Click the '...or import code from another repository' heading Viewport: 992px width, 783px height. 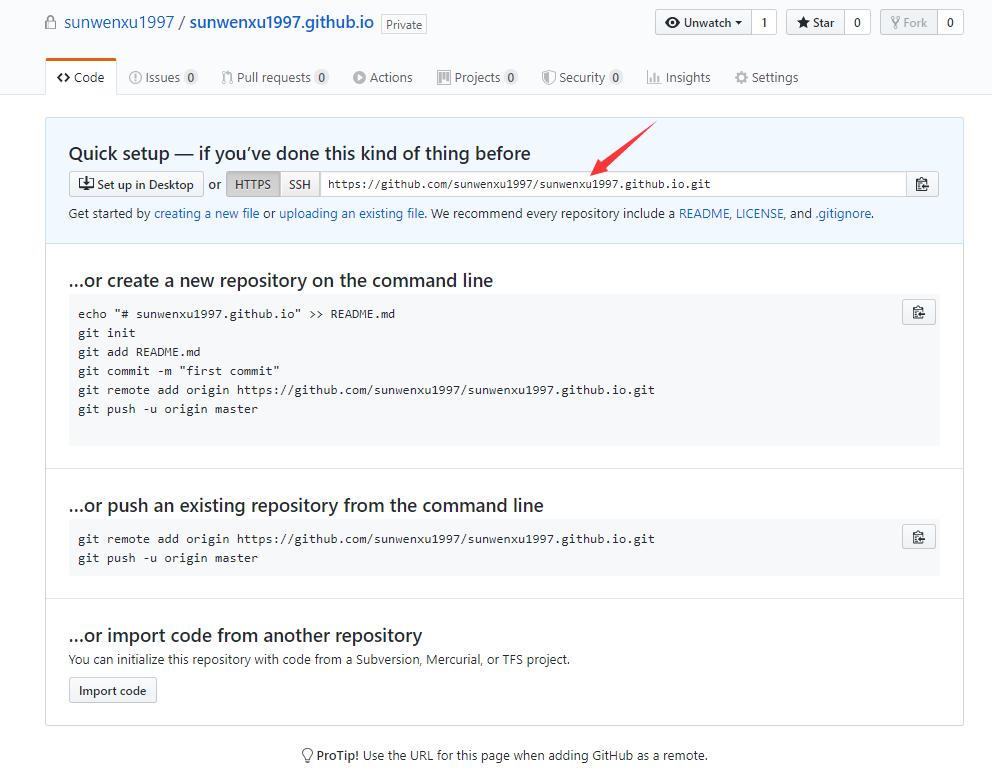245,635
